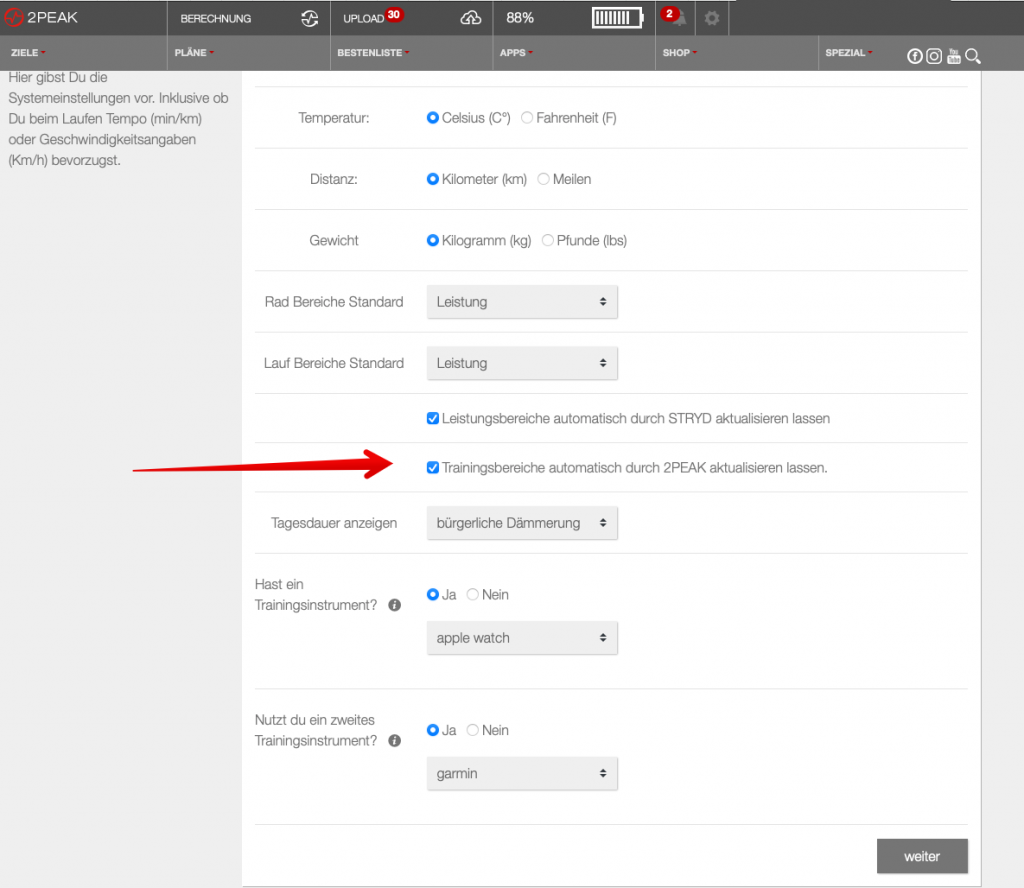Open the garmin device dropdown
The width and height of the screenshot is (1024, 888).
coord(522,774)
